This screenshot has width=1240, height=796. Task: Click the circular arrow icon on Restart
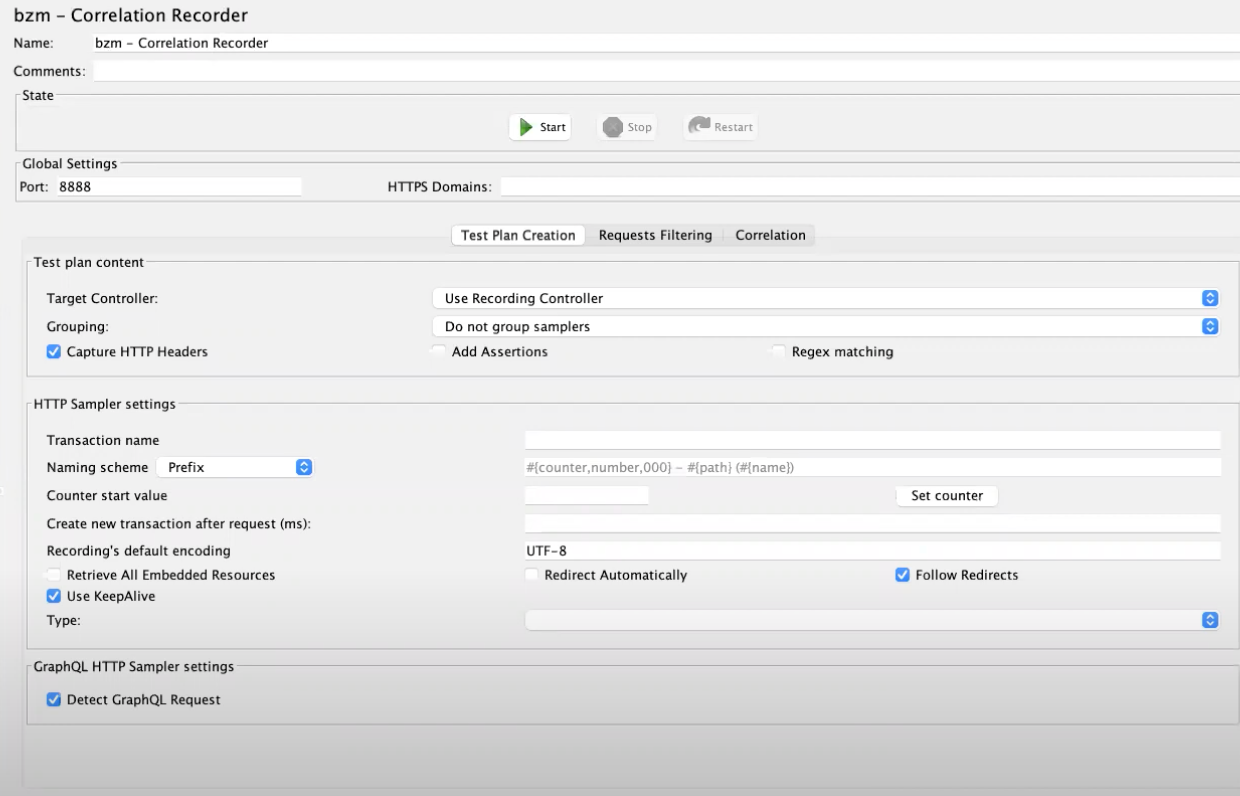699,126
